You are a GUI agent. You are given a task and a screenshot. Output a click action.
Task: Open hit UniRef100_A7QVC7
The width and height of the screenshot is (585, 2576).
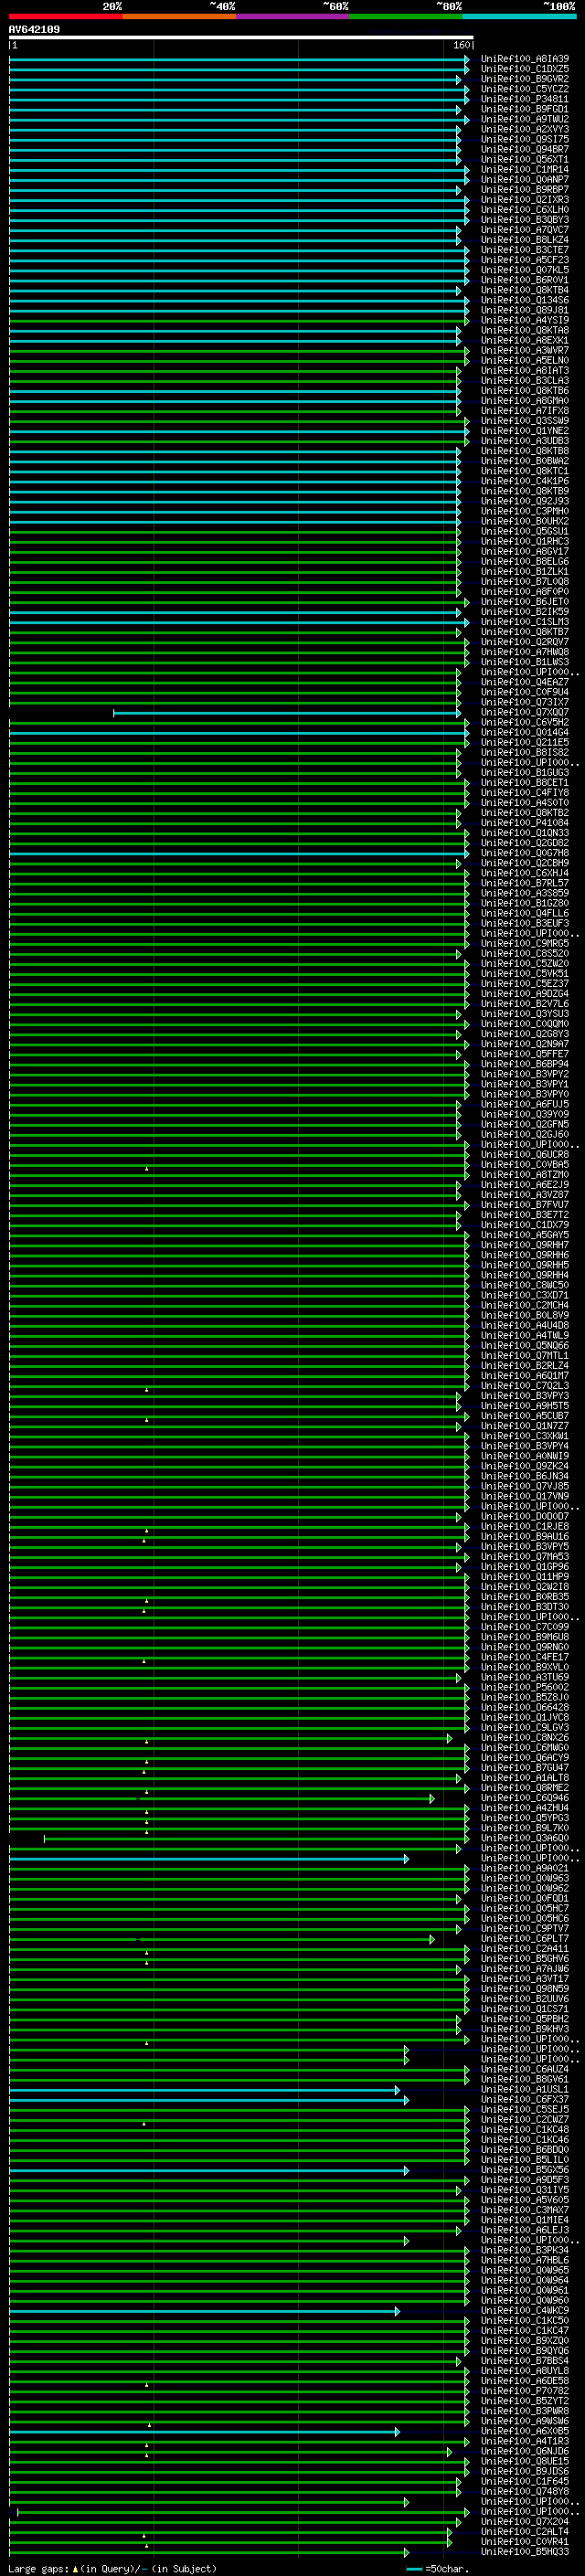pyautogui.click(x=525, y=229)
